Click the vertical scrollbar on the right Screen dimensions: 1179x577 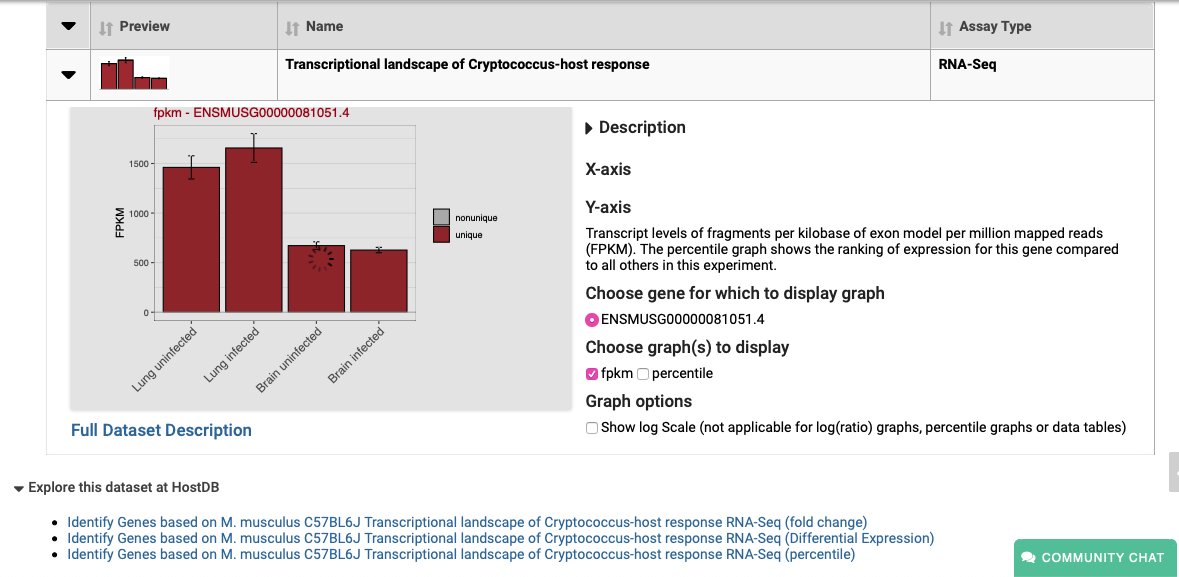[1172, 470]
